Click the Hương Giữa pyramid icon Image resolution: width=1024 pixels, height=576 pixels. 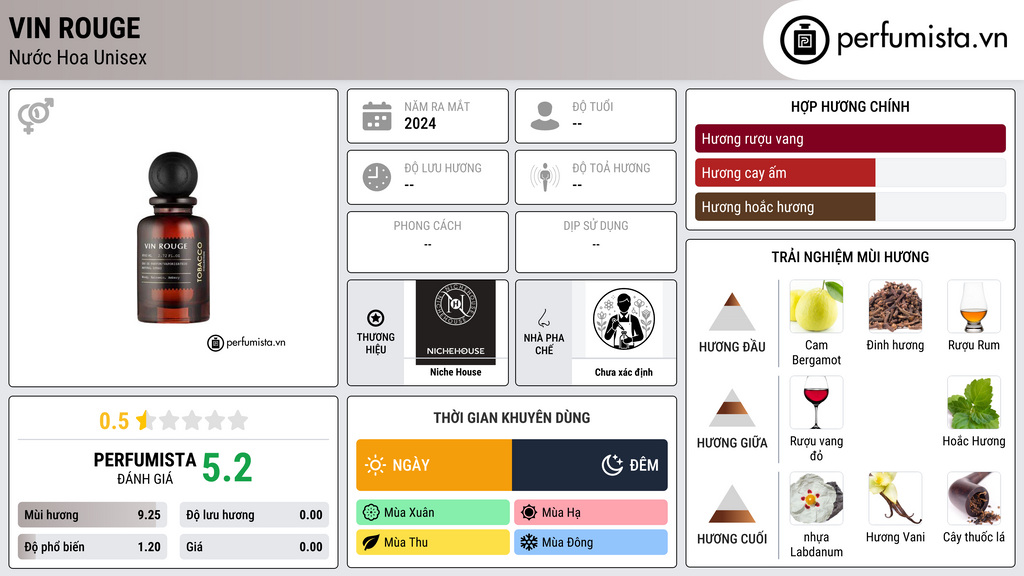click(x=732, y=408)
